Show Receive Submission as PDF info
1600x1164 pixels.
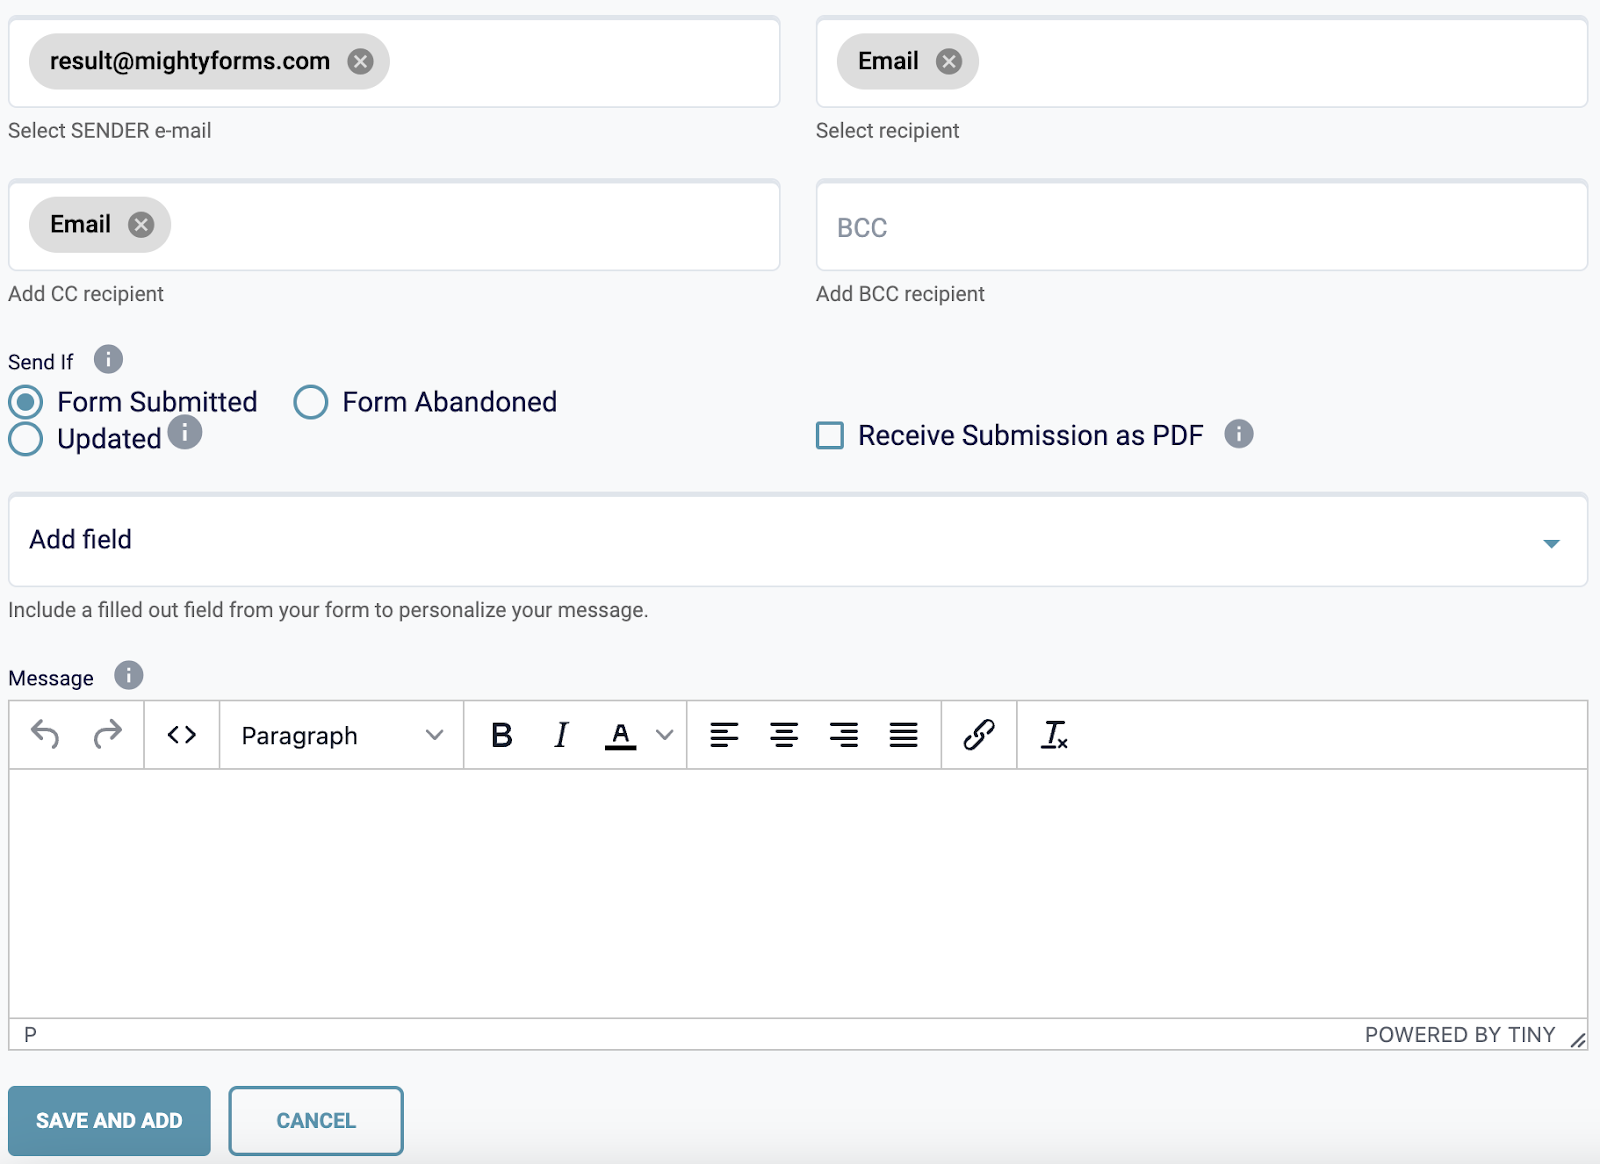pyautogui.click(x=1238, y=434)
